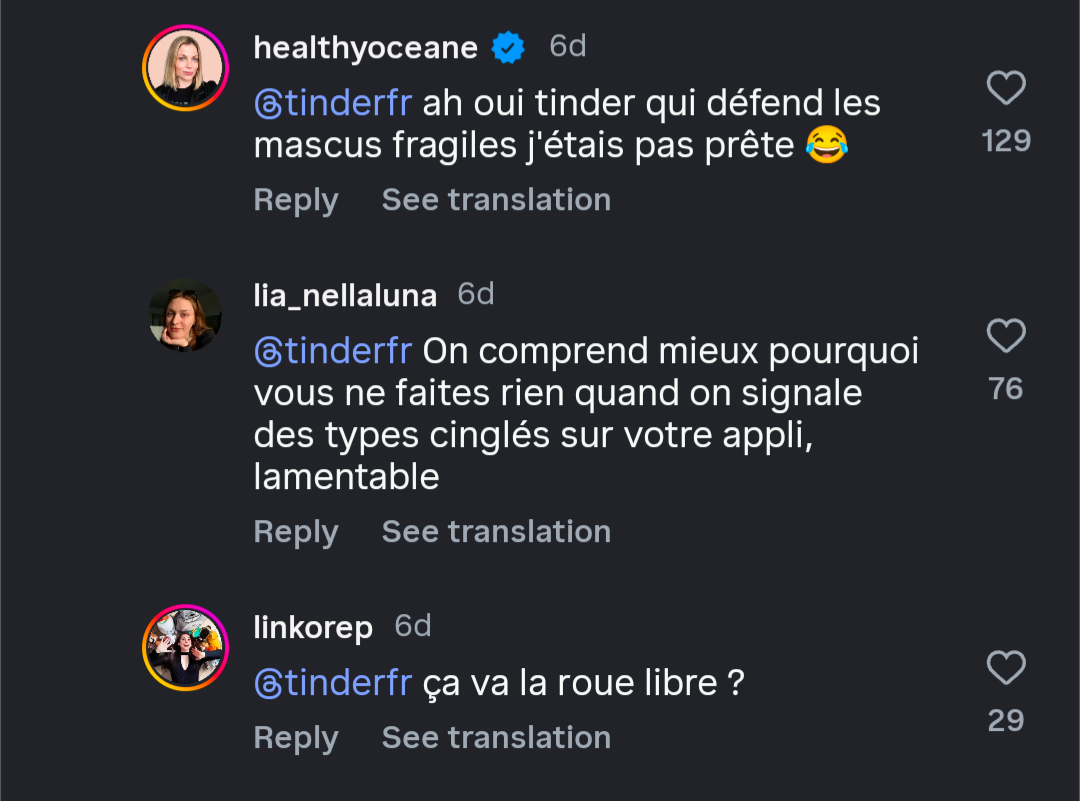Open the linkorep username link

pos(313,628)
